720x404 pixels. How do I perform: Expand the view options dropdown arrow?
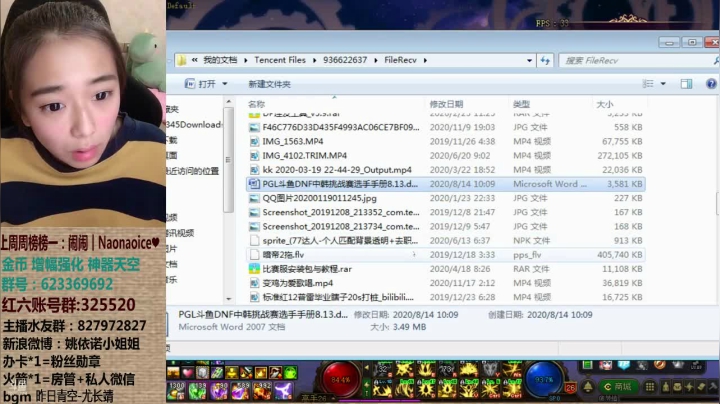(x=663, y=84)
